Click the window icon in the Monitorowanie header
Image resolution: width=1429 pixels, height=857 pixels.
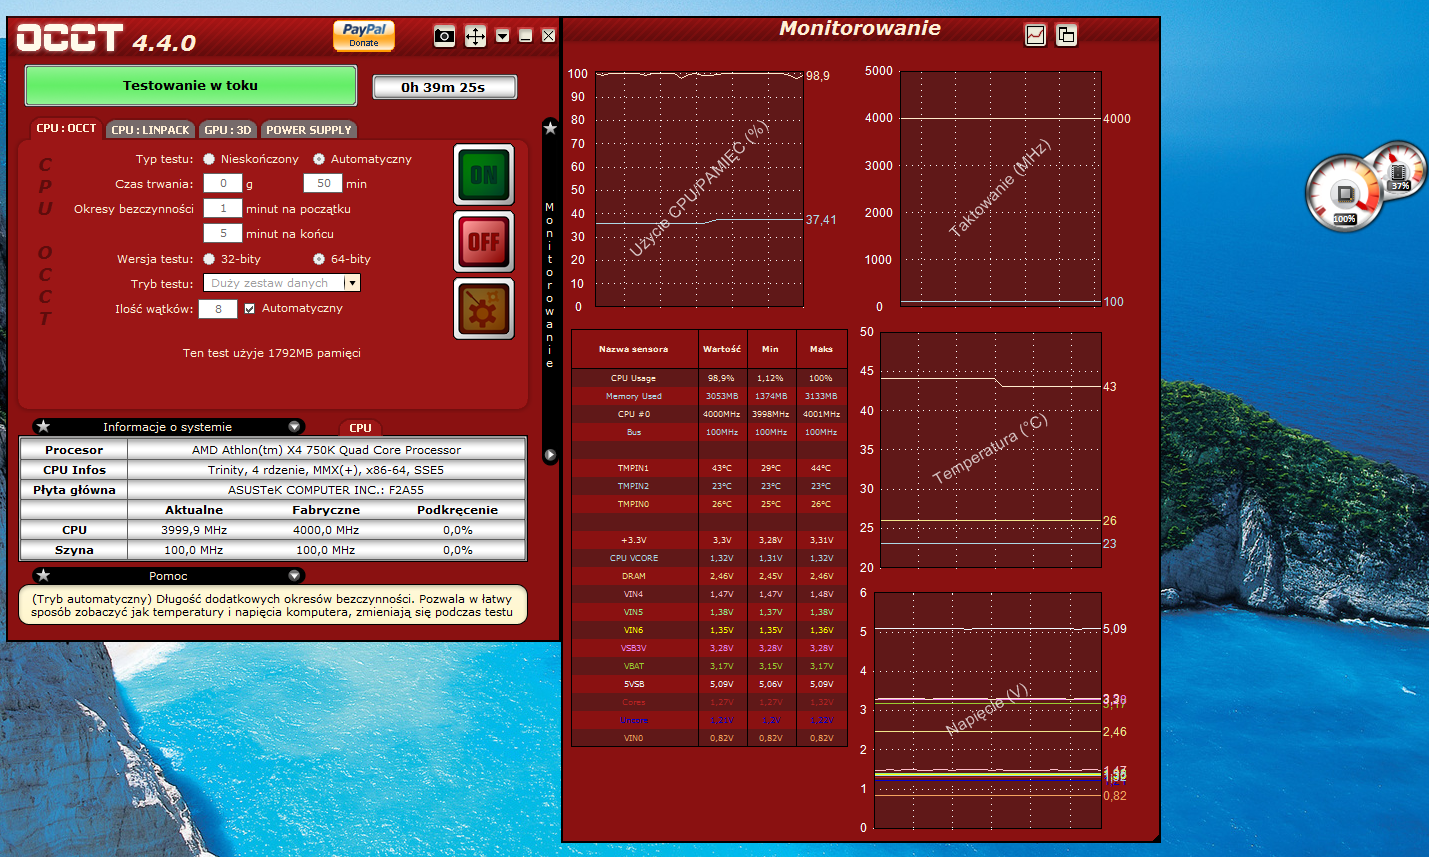click(x=1067, y=35)
